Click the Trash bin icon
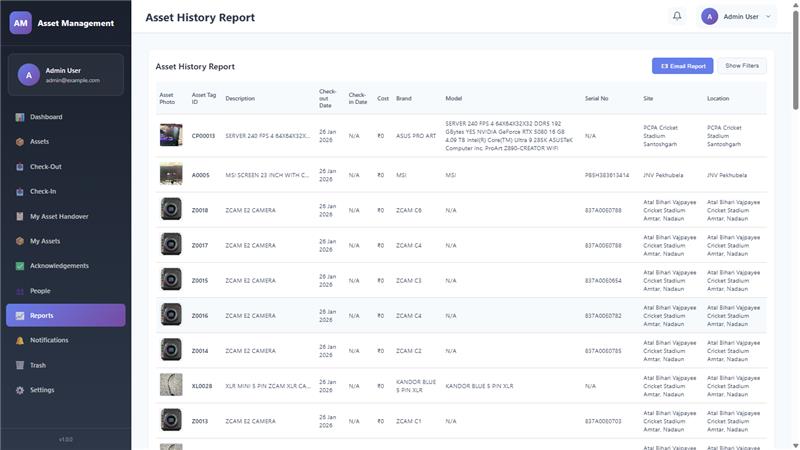Screen dimensions: 800x450 point(20,365)
